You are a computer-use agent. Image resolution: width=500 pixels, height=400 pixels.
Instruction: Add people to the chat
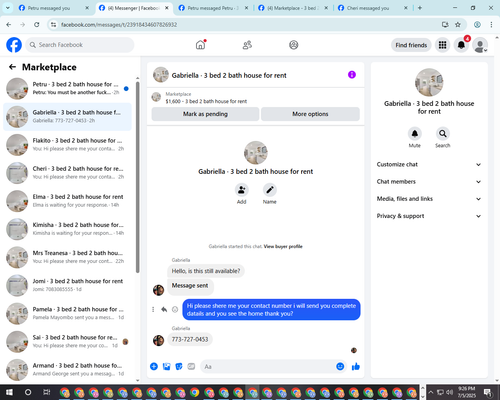pos(242,190)
